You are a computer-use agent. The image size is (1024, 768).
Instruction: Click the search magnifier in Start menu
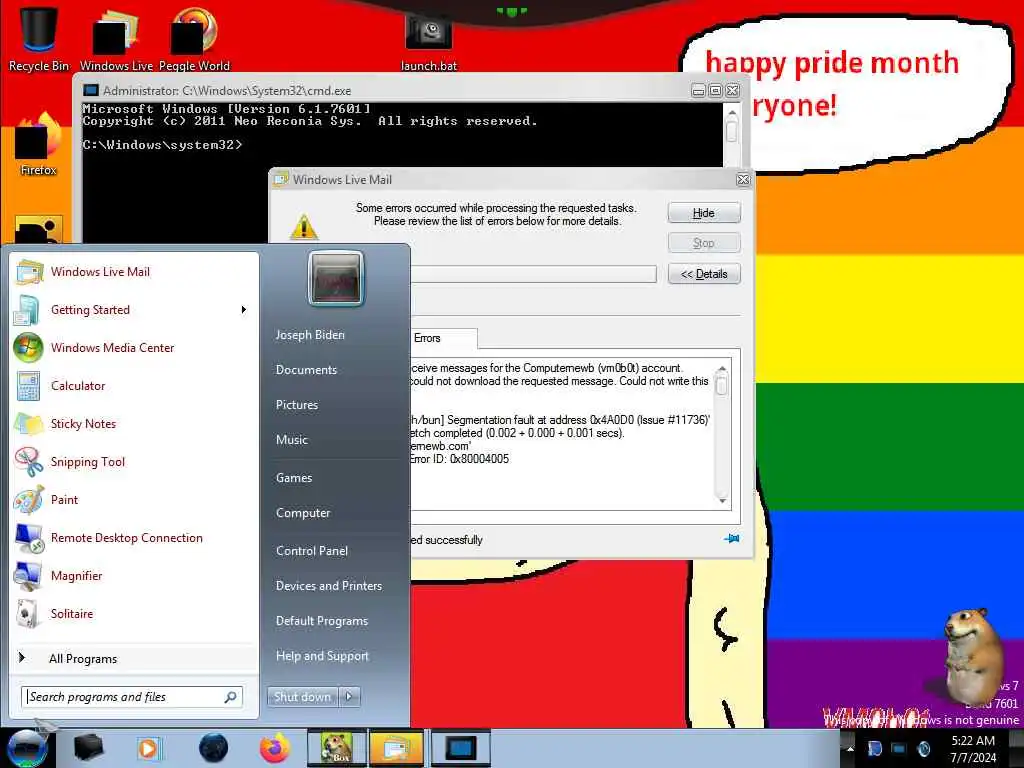(x=231, y=697)
